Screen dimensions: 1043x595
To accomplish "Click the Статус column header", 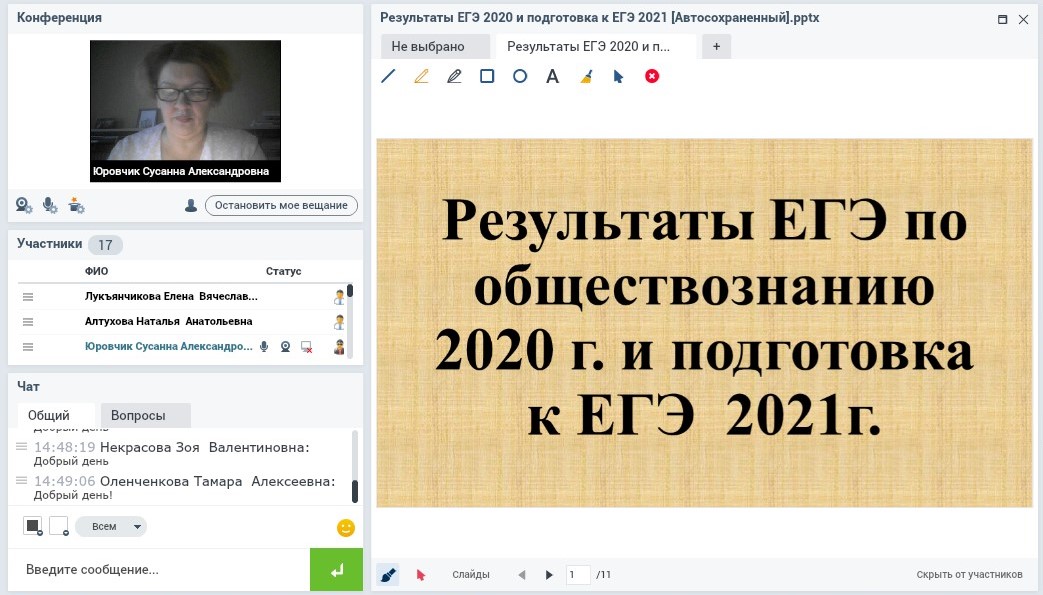I will pos(283,271).
